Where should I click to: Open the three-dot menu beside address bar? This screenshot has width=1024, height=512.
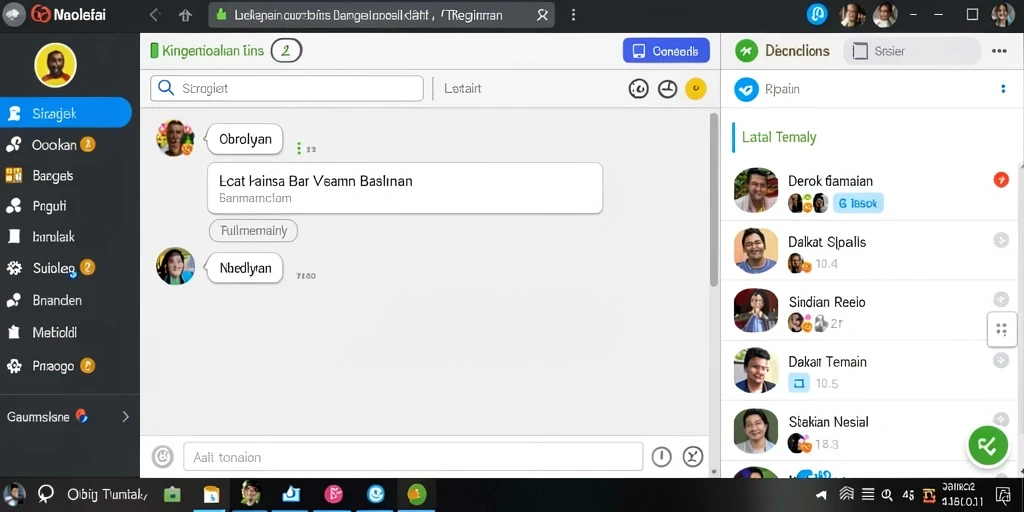(x=573, y=15)
